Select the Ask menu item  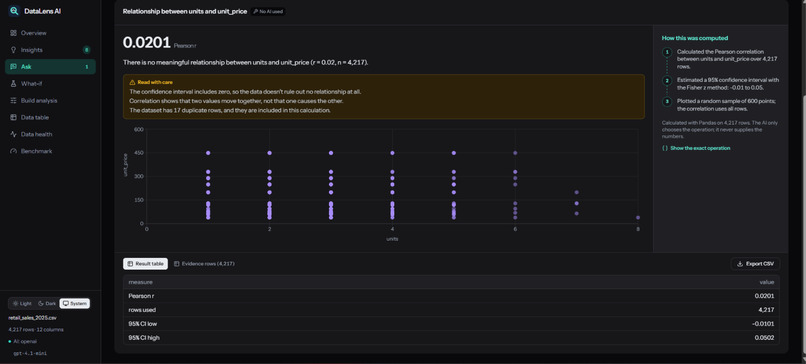click(x=50, y=67)
